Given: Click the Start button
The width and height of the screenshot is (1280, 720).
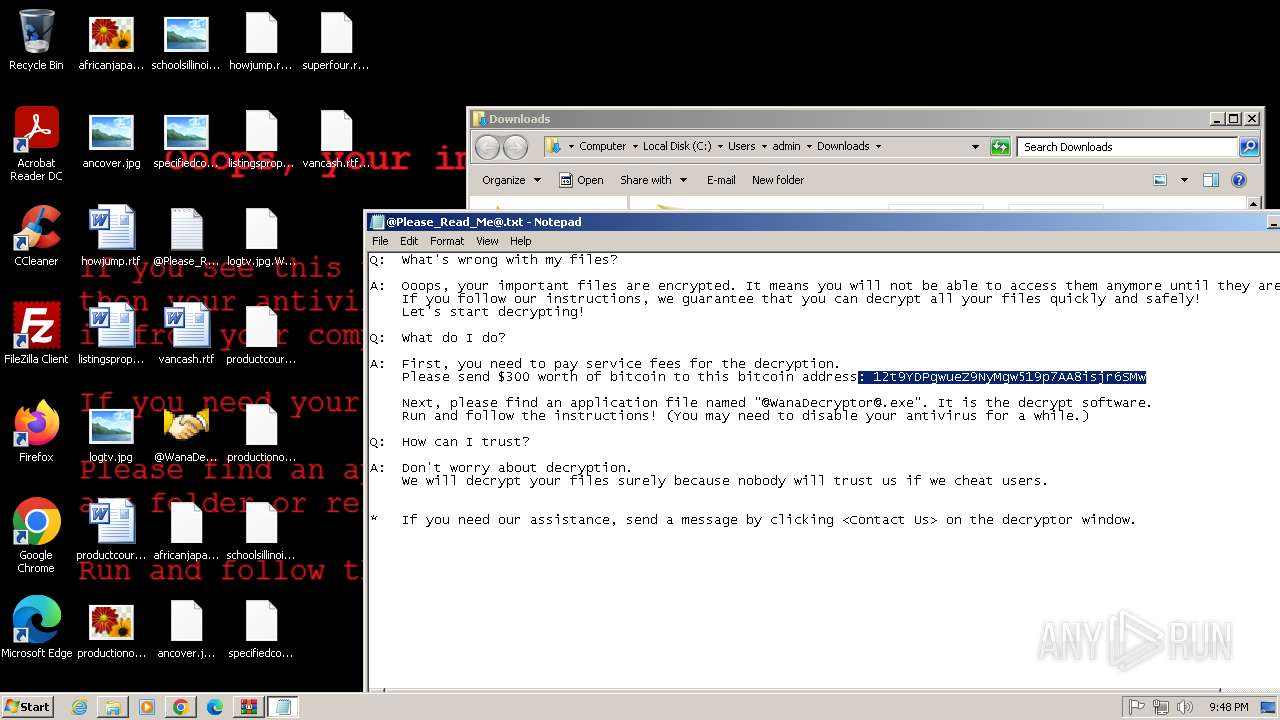Looking at the screenshot, I should [x=27, y=707].
